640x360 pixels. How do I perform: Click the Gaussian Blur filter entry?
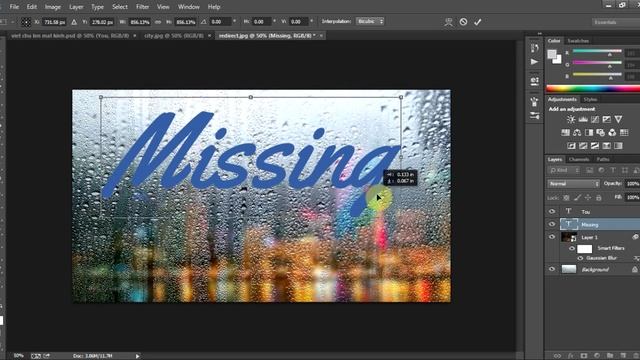click(x=601, y=258)
